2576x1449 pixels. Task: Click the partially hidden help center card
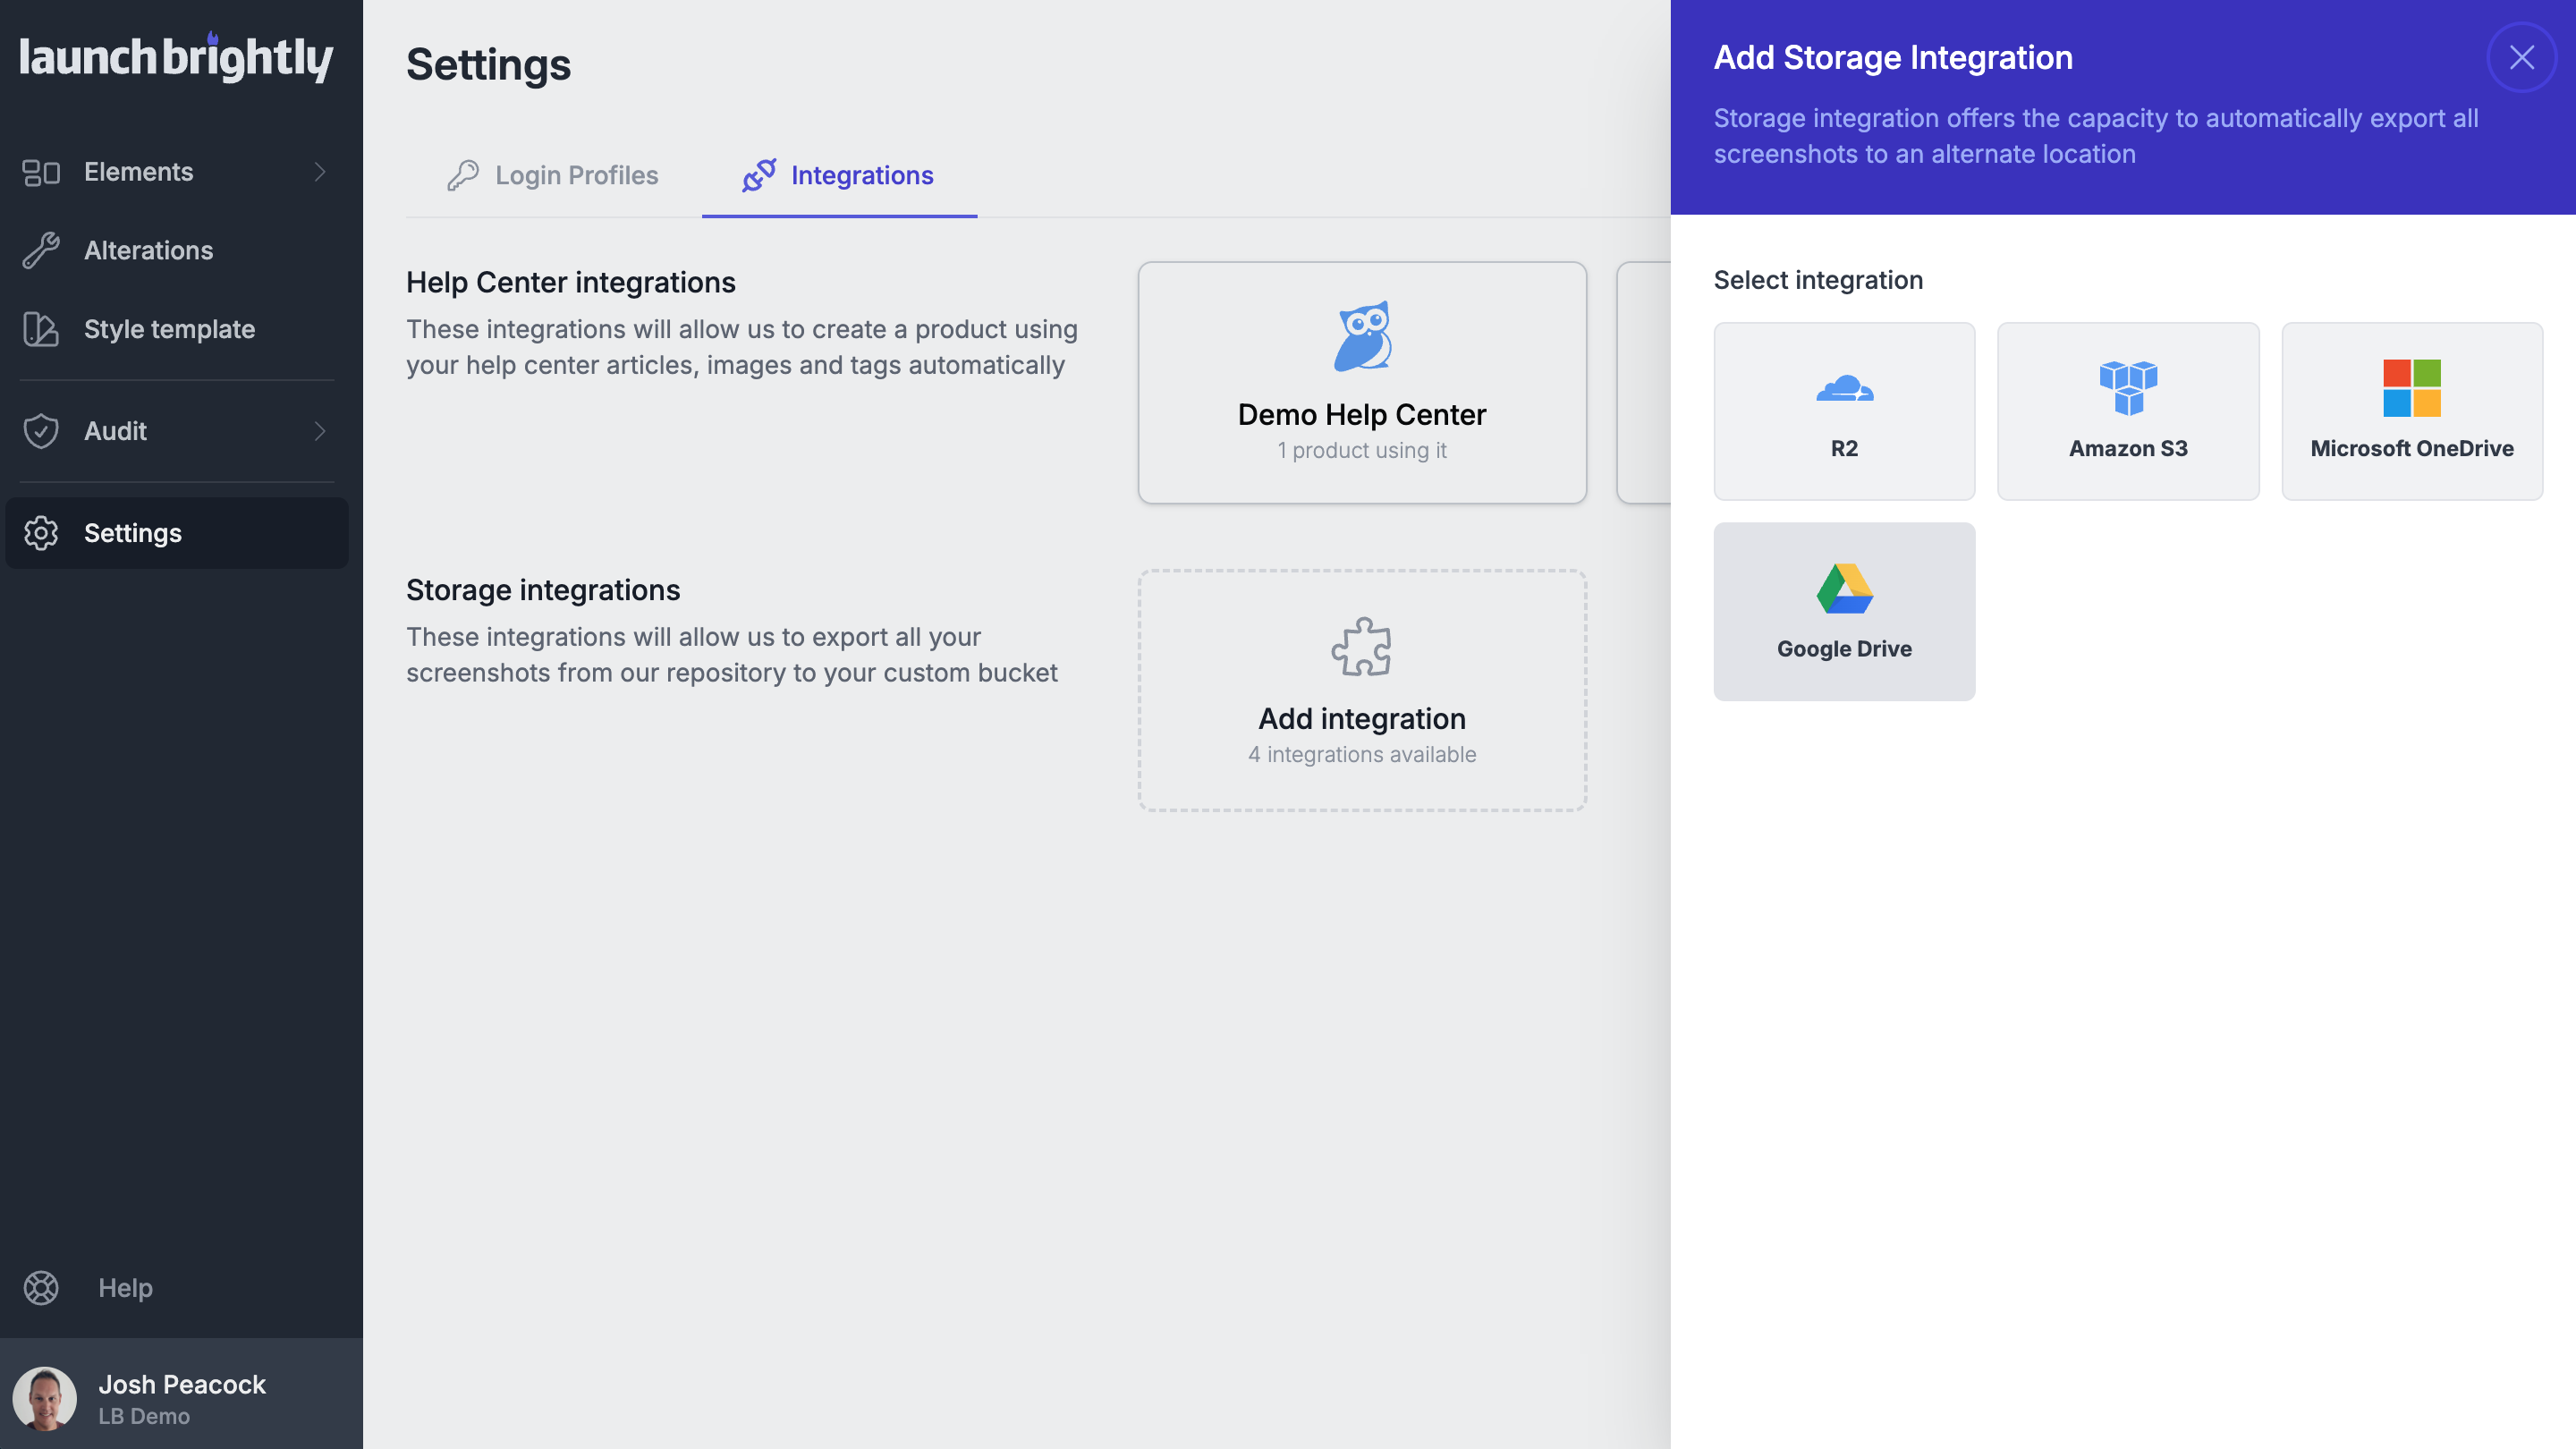click(1643, 382)
